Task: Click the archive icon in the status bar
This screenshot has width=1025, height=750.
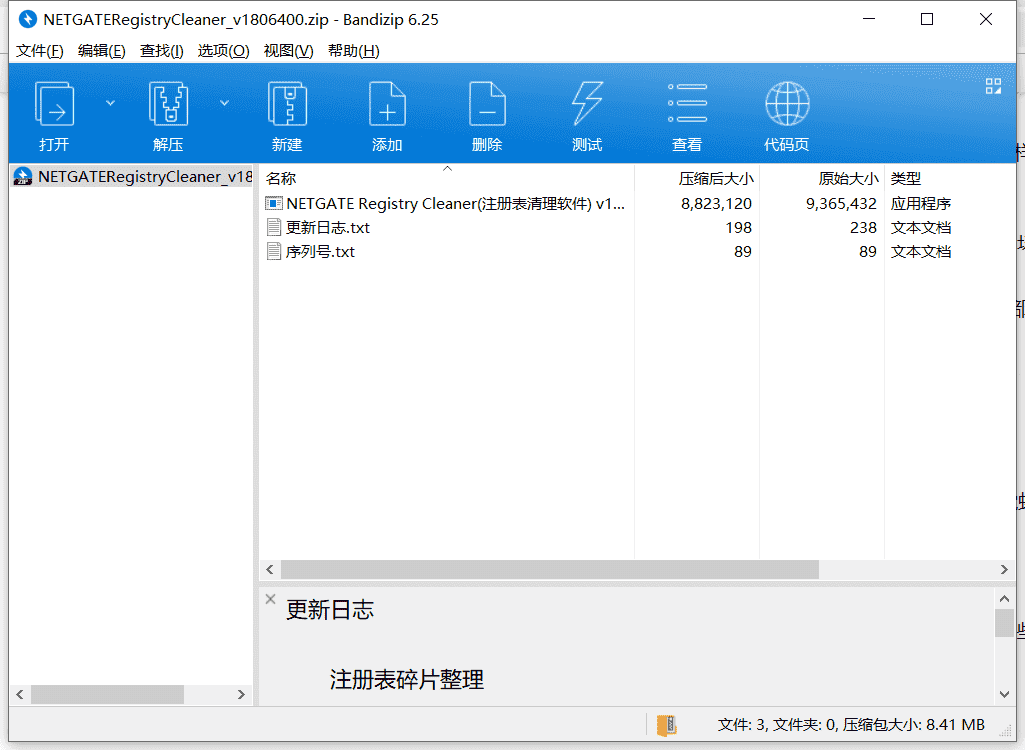Action: point(666,725)
